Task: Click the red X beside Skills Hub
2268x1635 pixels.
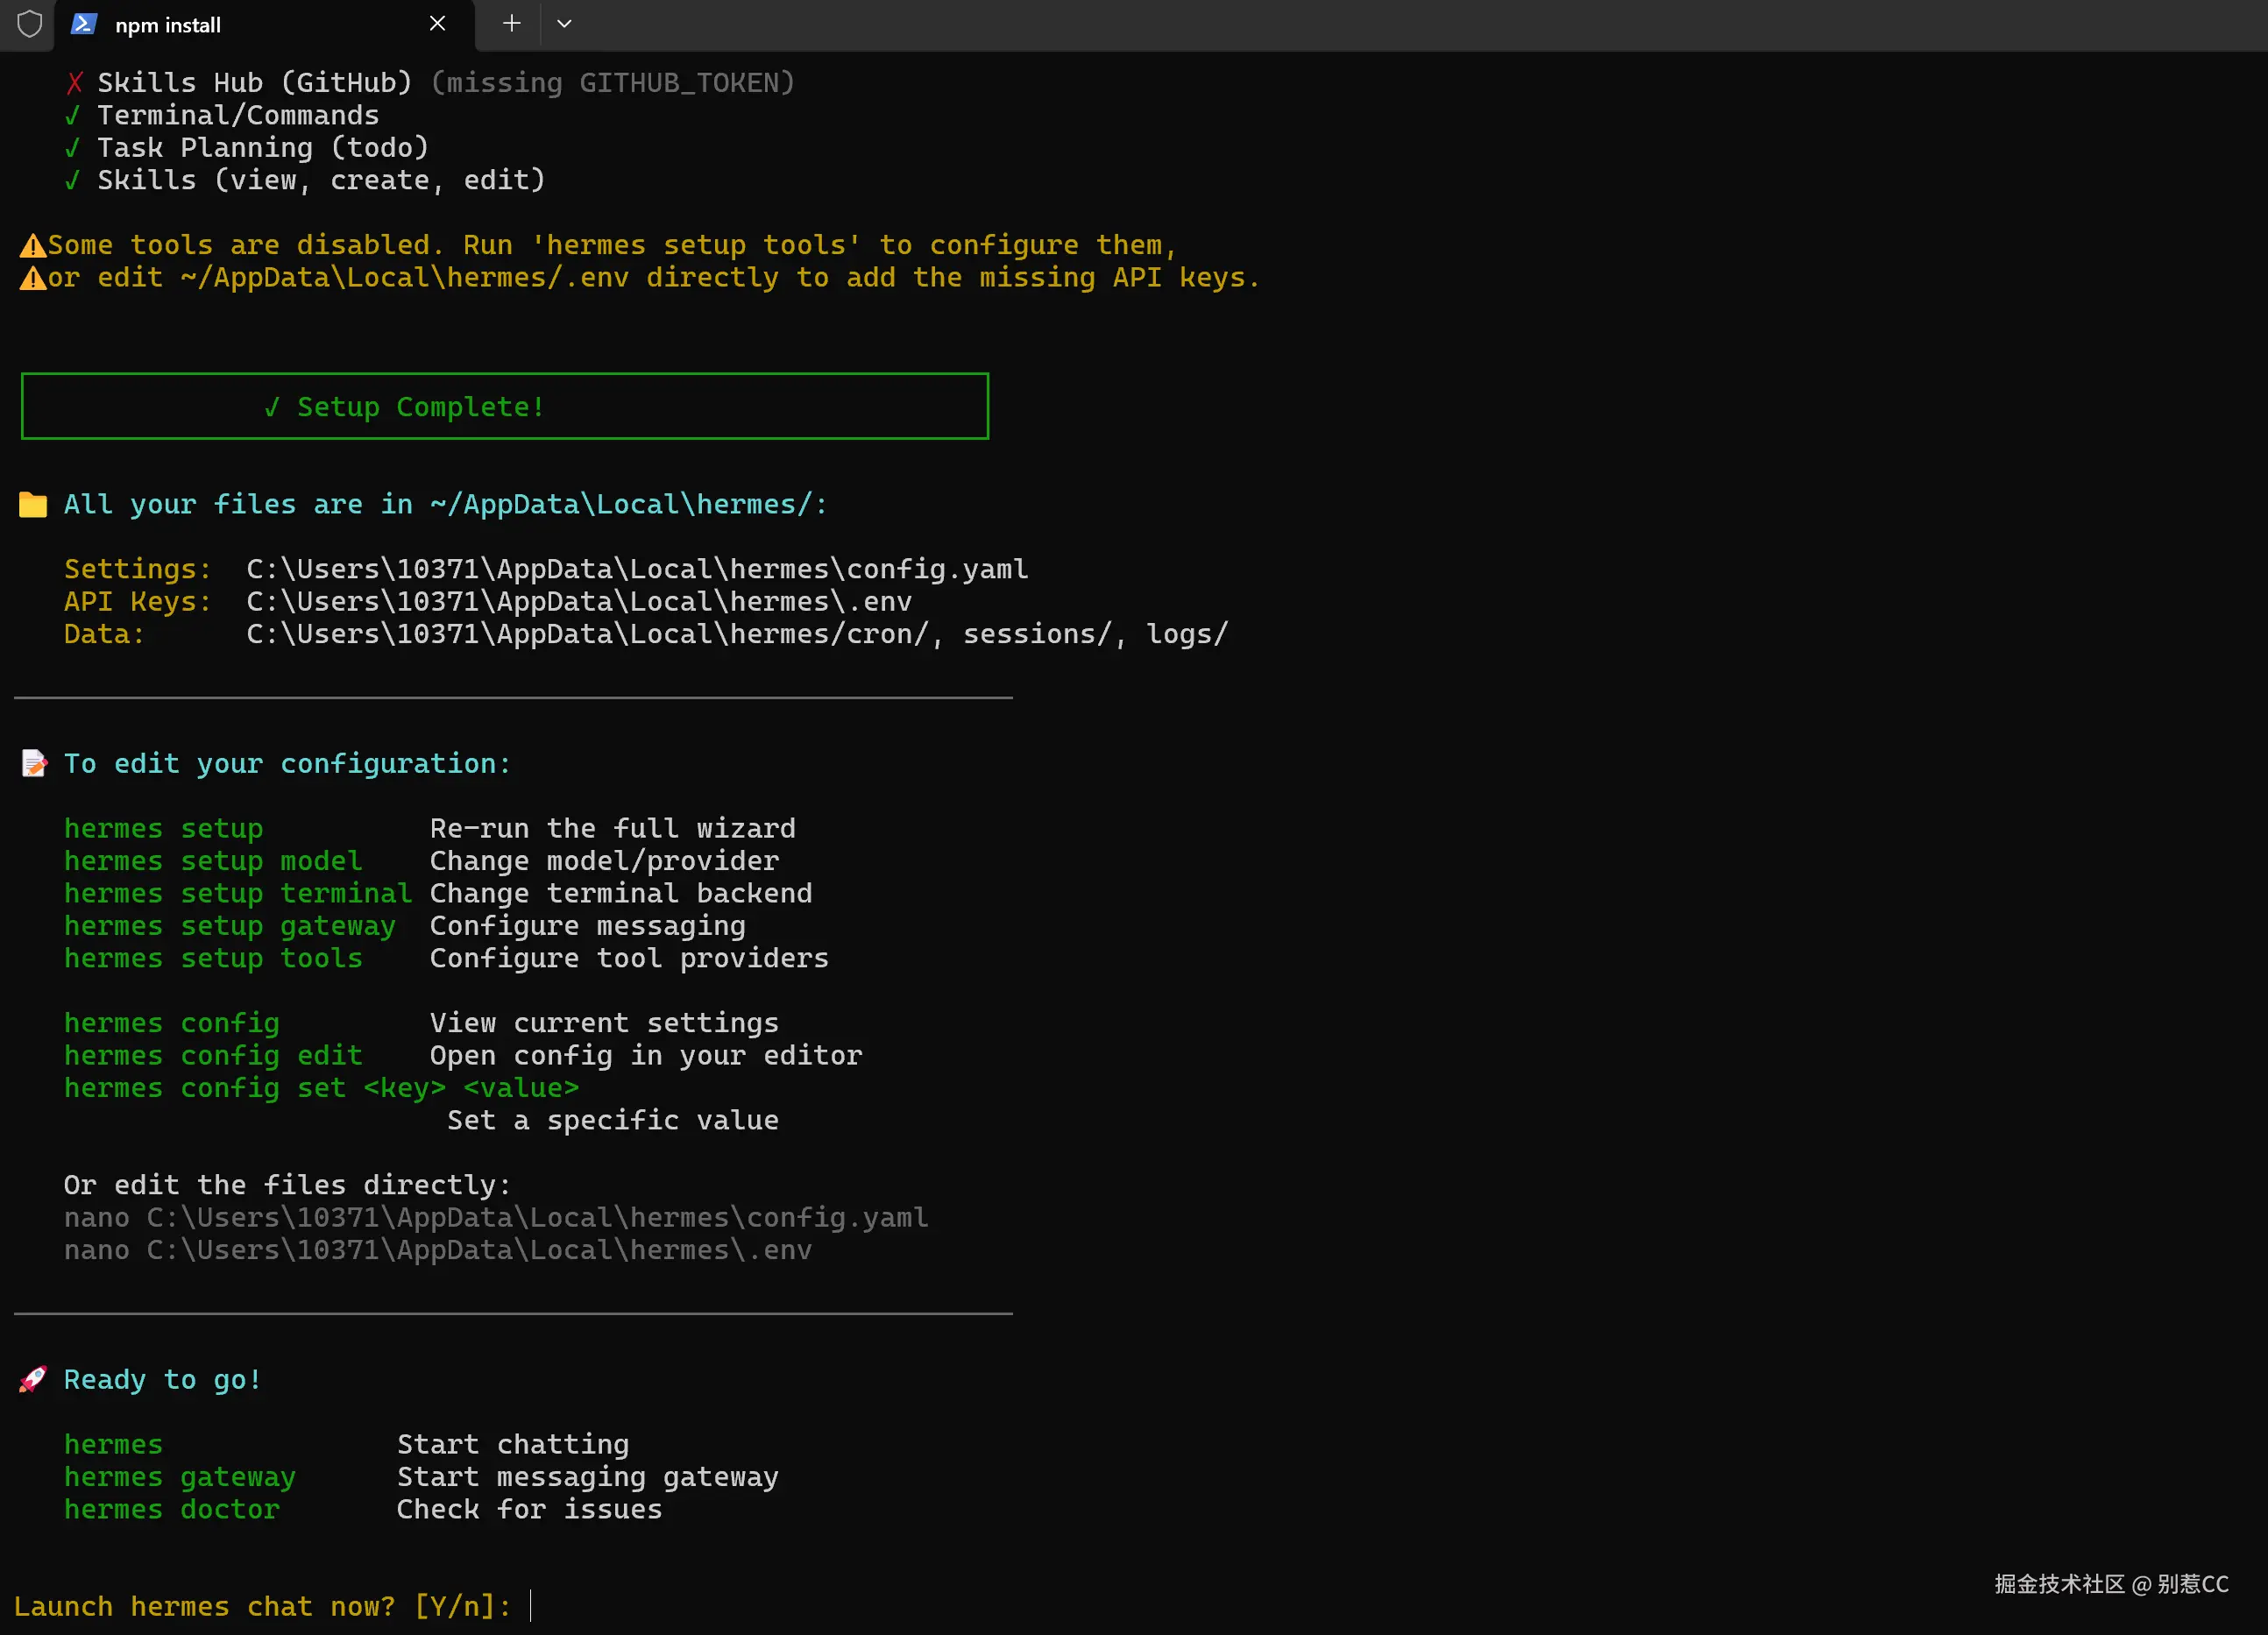Action: coord(74,83)
